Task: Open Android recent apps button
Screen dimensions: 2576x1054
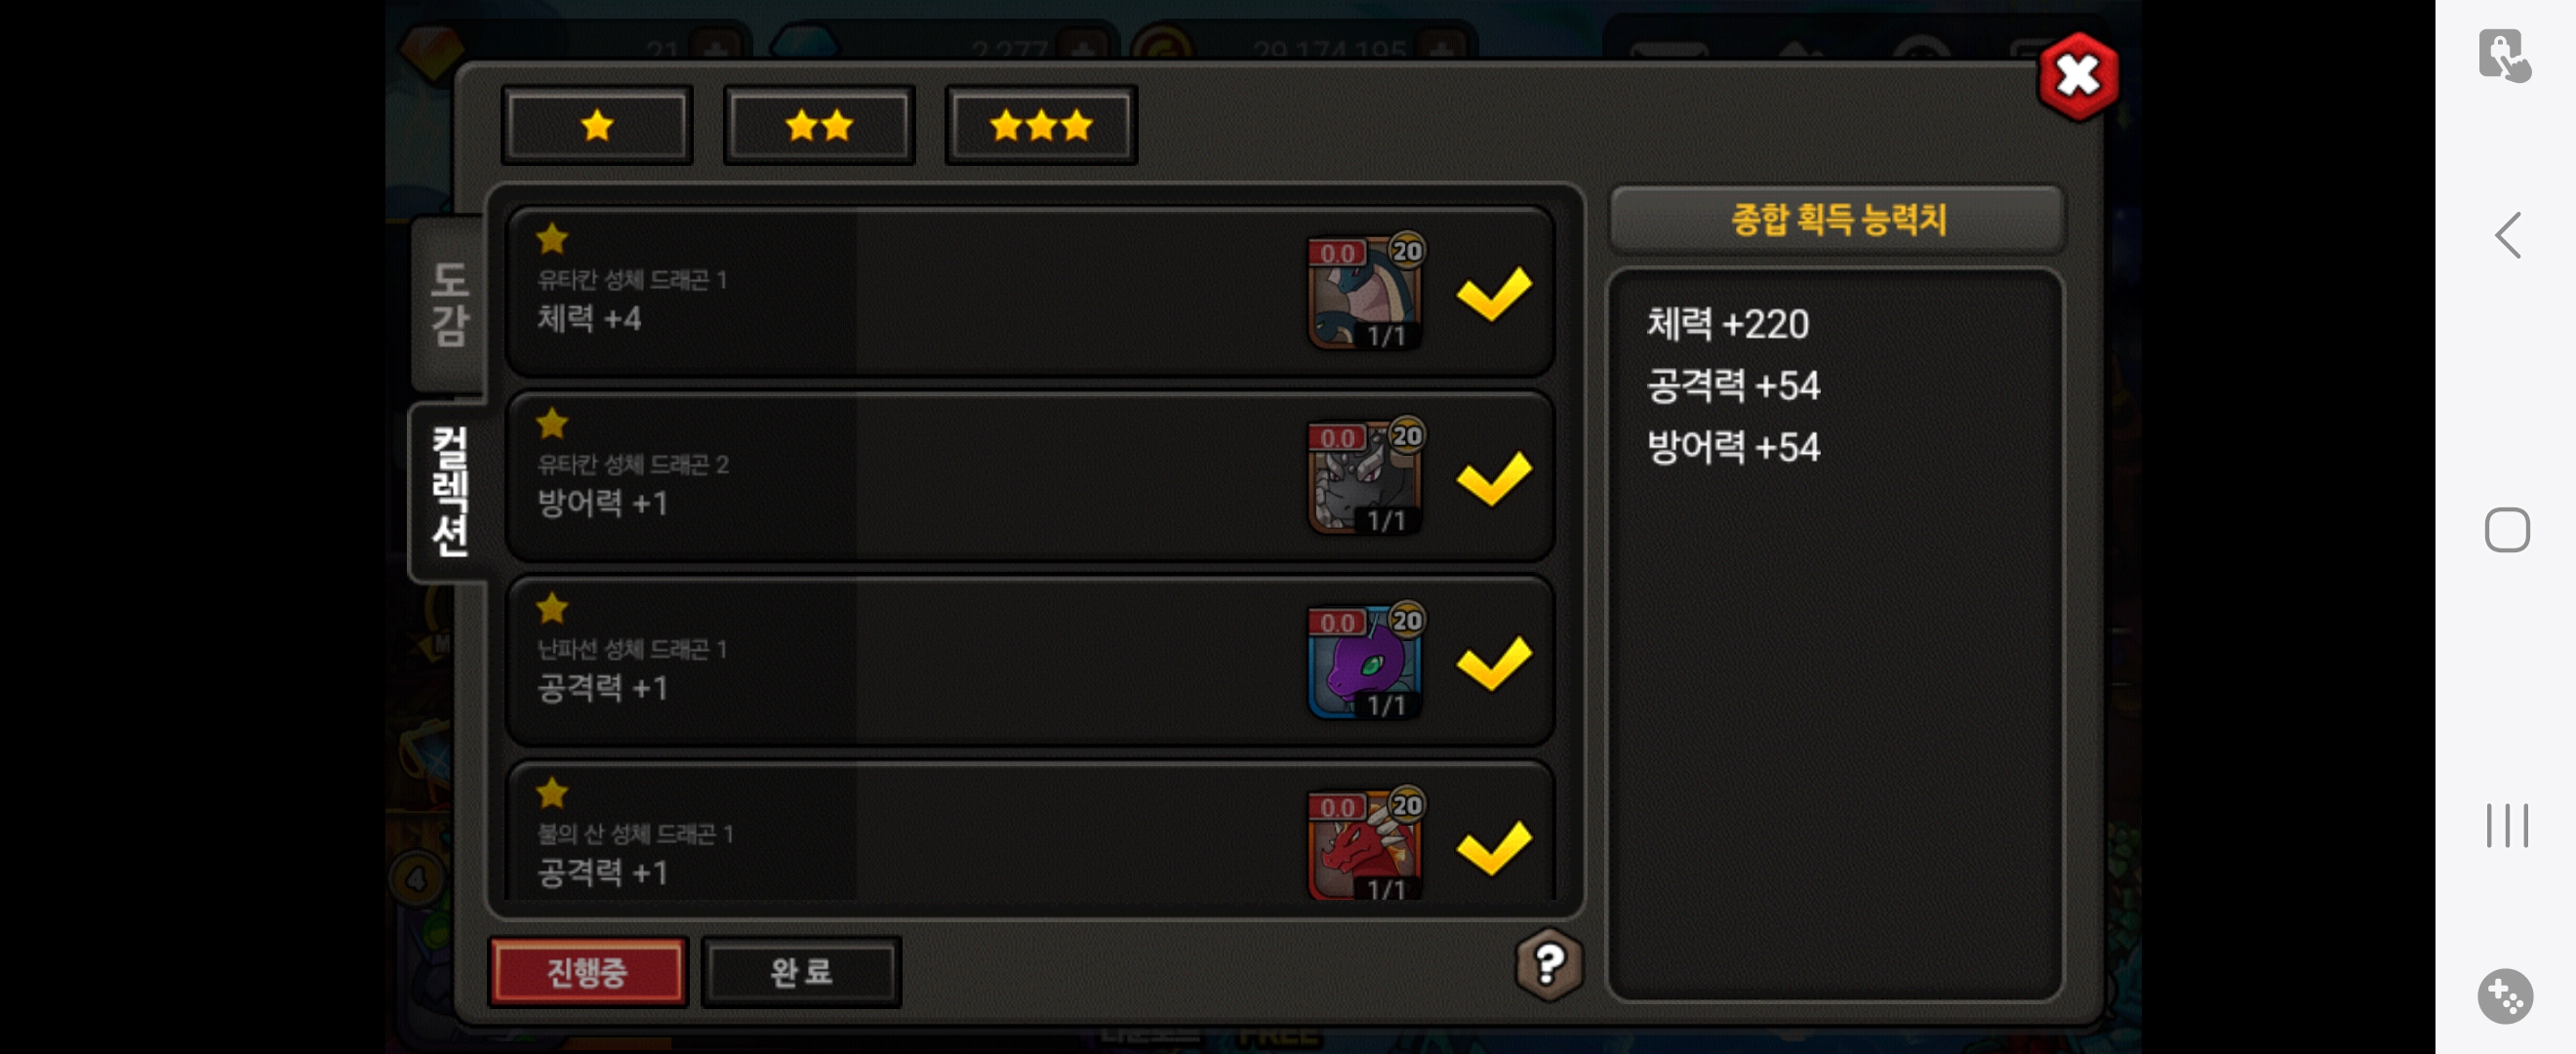Action: point(2507,826)
